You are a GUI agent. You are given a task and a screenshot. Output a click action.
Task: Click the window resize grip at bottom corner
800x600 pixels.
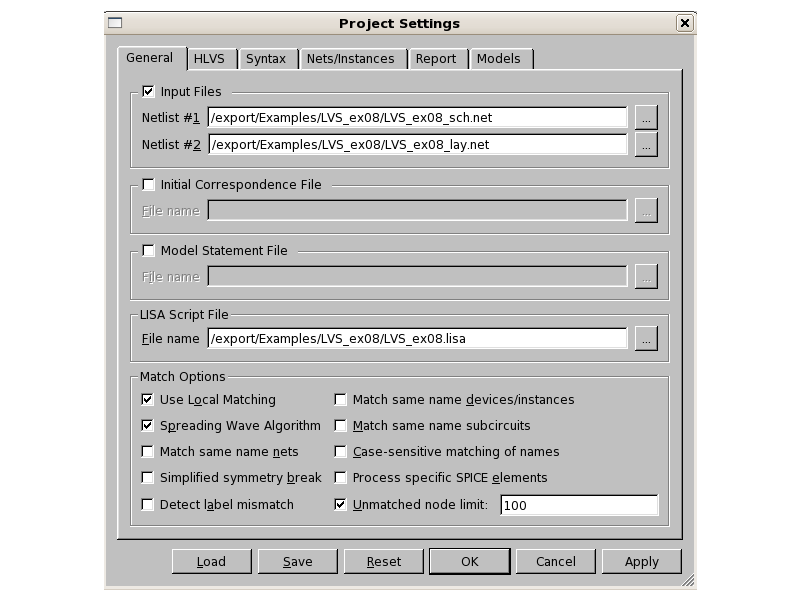688,580
